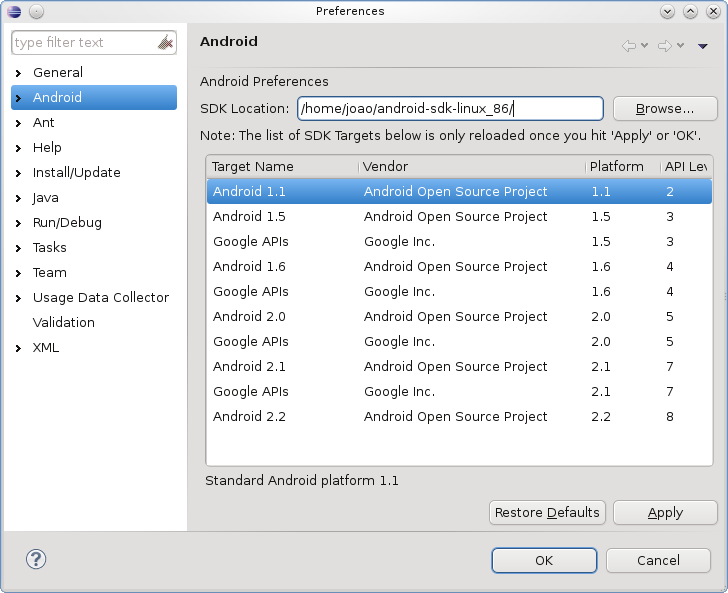Screen dimensions: 728x593
Task: Click the Apply button
Action: pos(665,513)
